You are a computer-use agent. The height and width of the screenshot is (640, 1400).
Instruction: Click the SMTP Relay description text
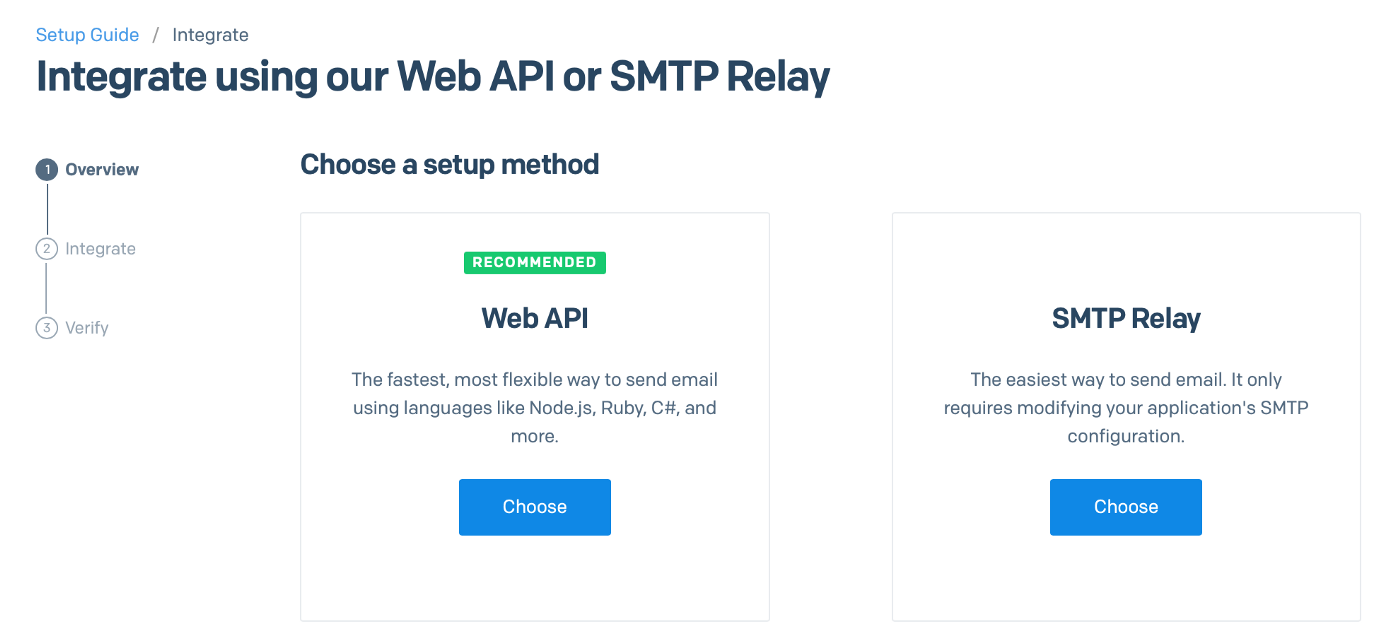click(1126, 408)
